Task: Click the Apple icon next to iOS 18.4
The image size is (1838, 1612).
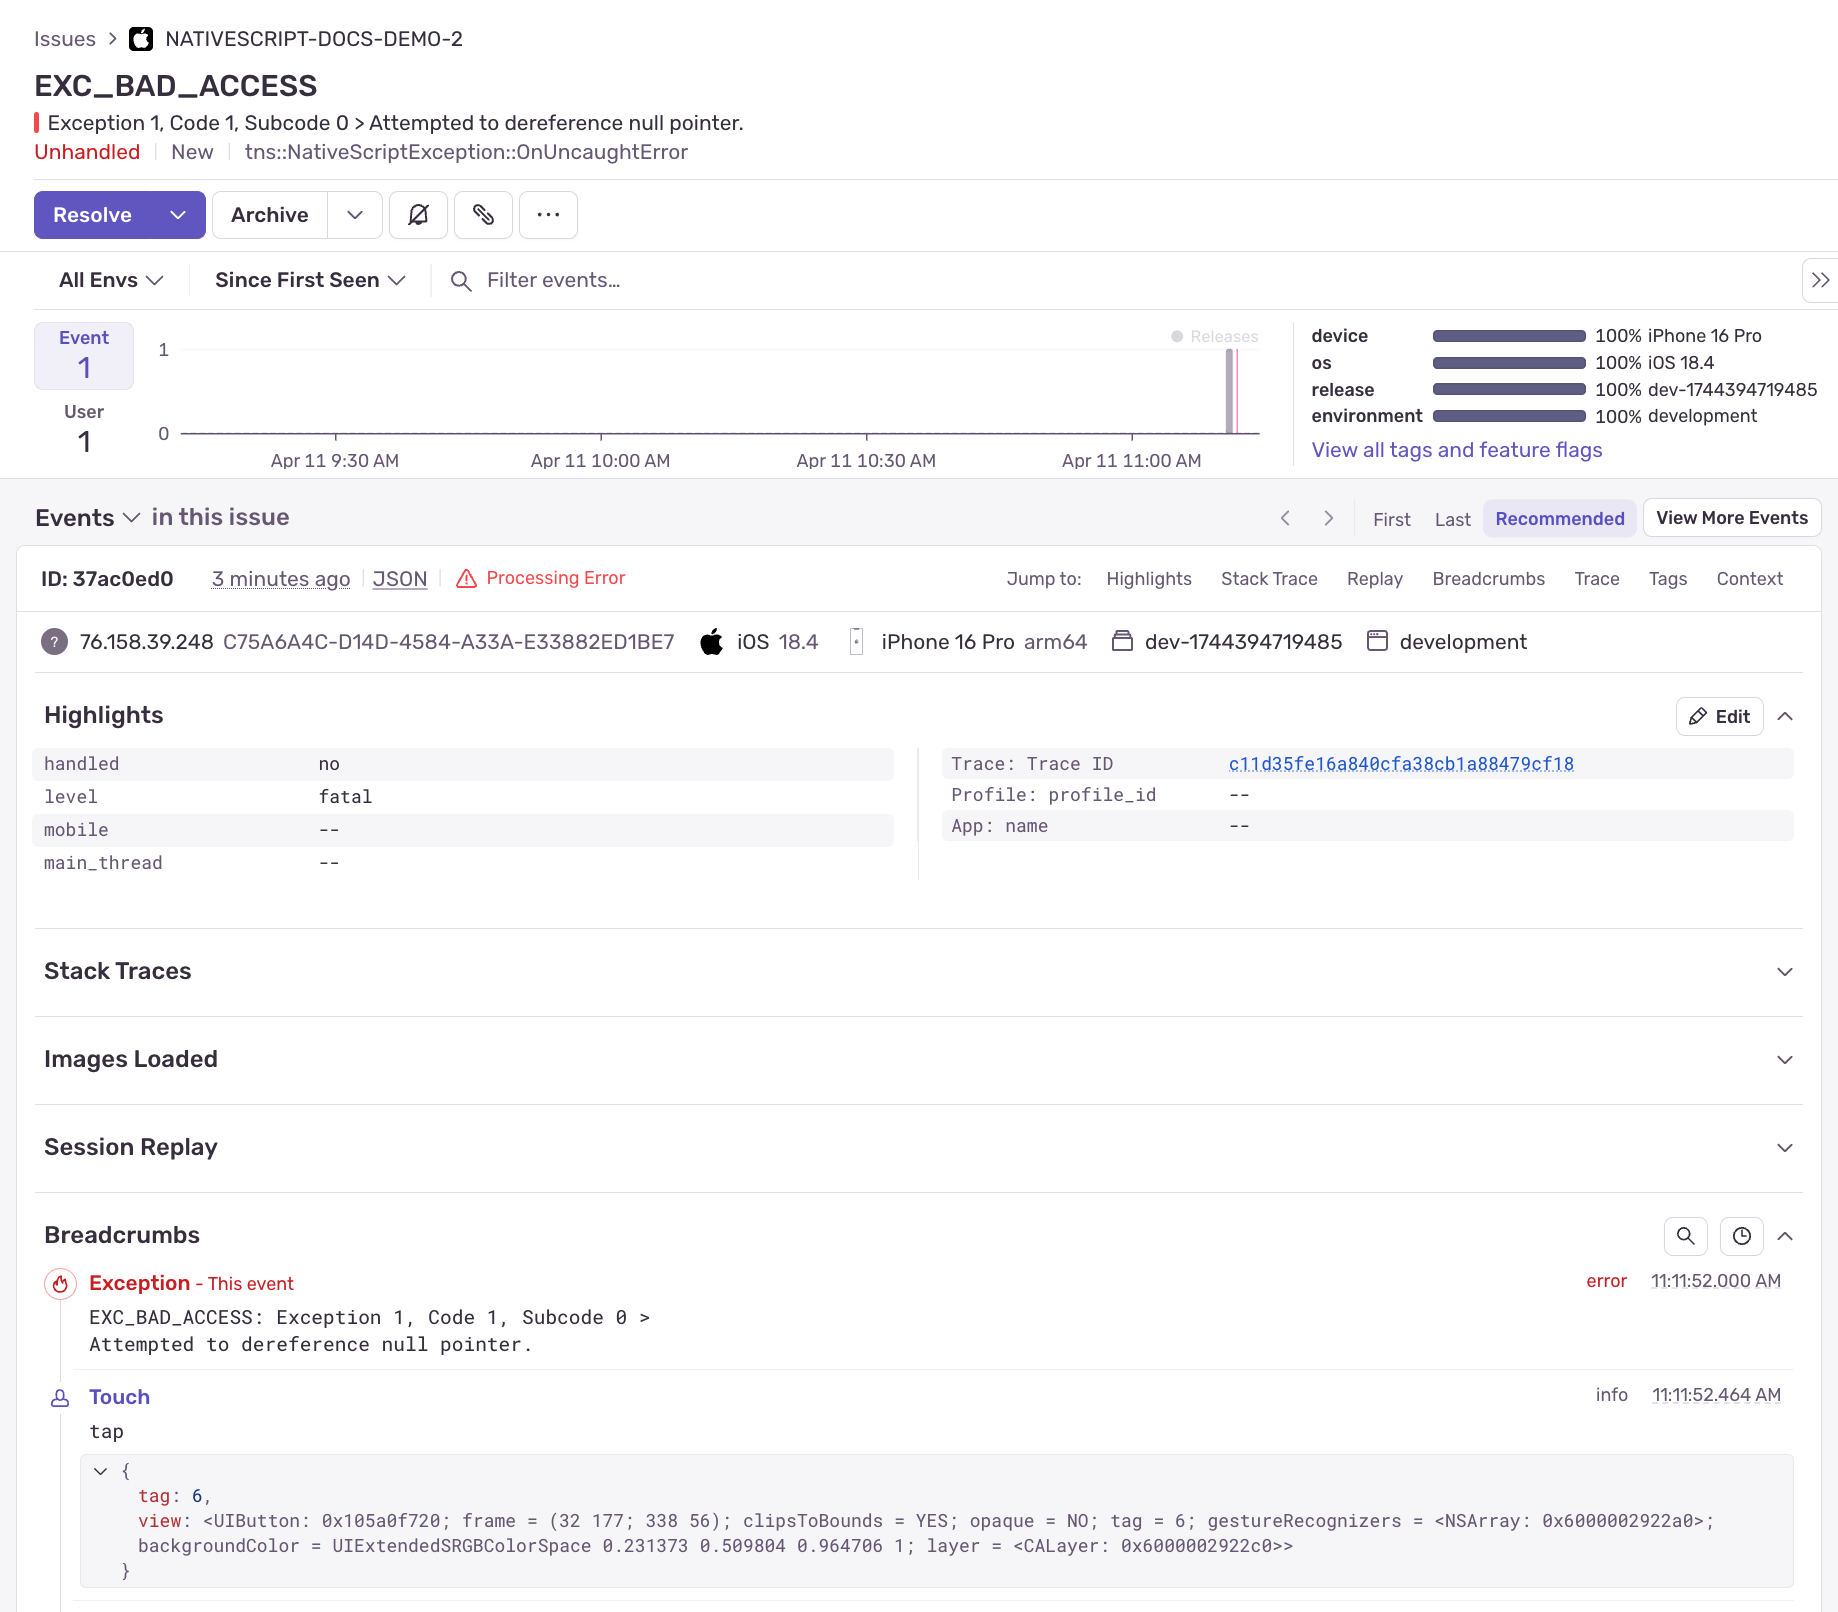Action: coord(711,641)
